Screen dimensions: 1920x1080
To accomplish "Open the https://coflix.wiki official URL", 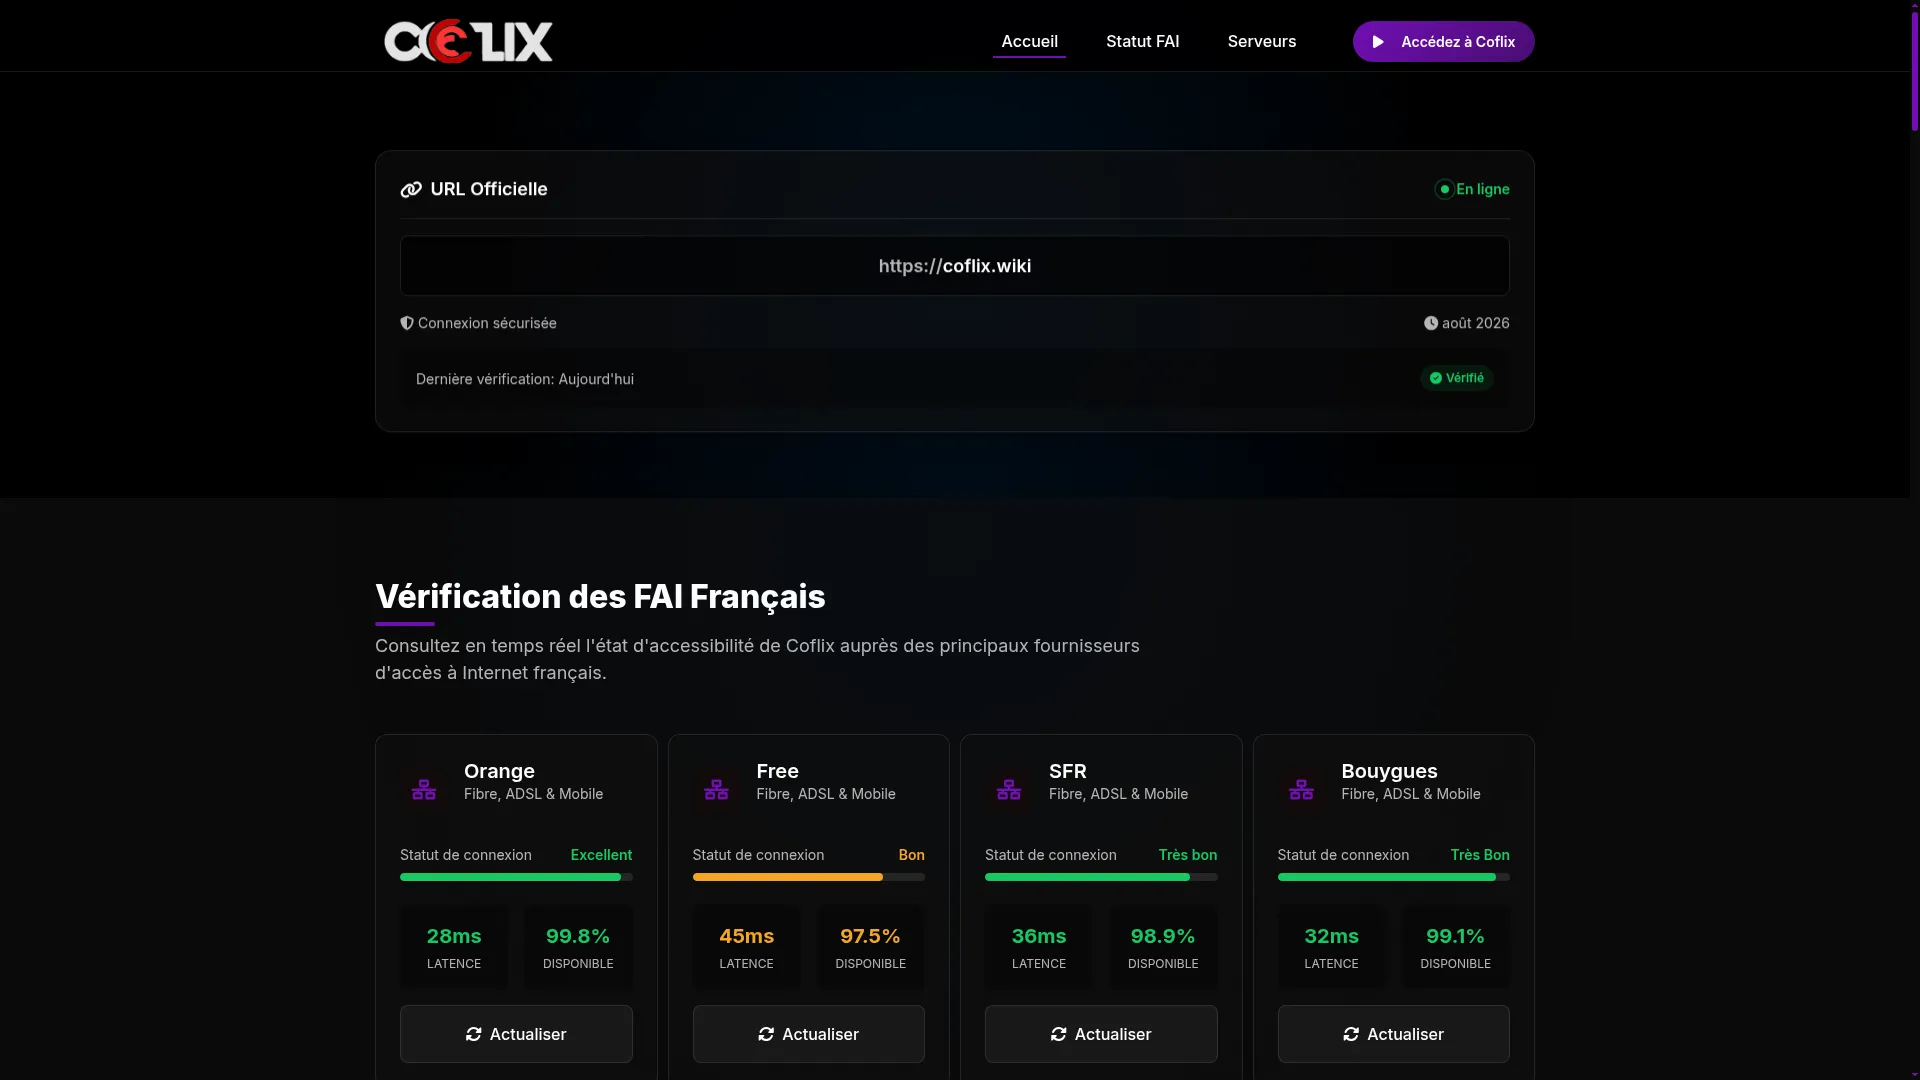I will tap(955, 266).
